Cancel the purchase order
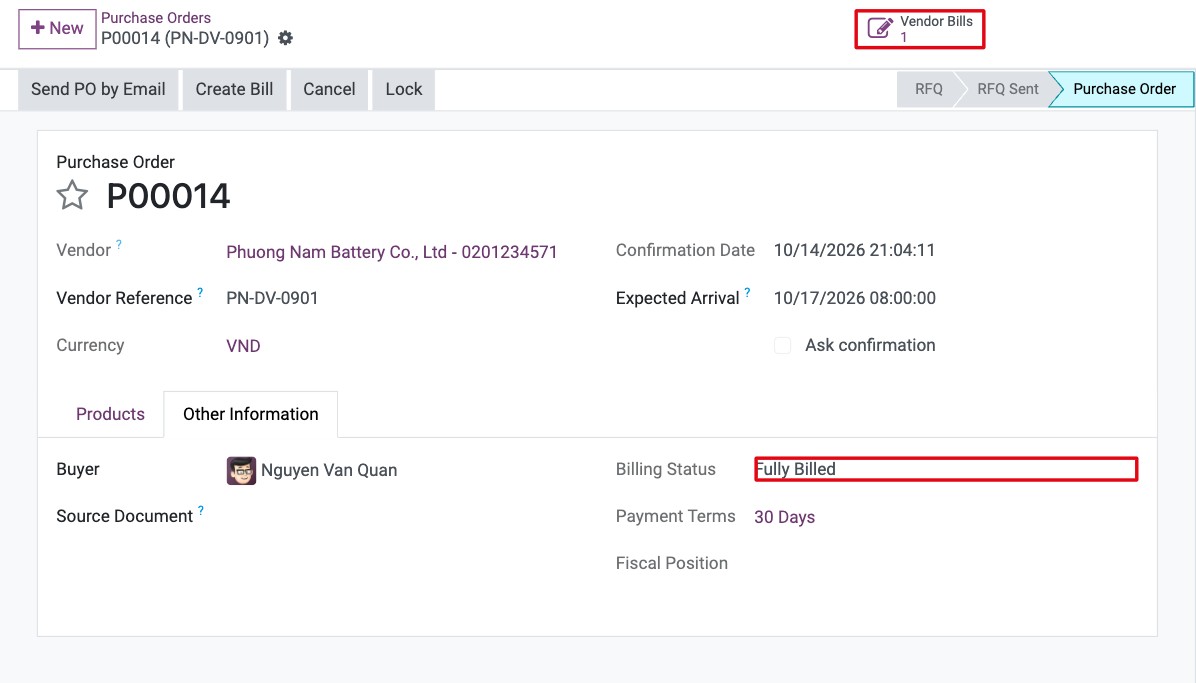Screen dimensions: 1196x683 [330, 89]
